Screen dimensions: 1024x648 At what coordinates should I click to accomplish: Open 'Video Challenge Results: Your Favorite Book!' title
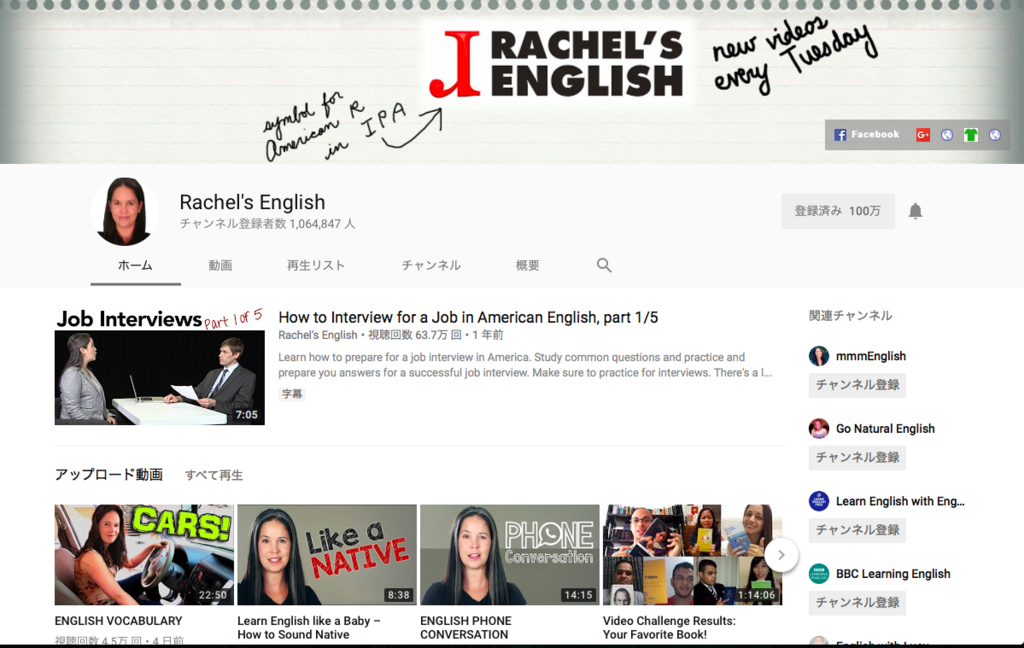669,628
